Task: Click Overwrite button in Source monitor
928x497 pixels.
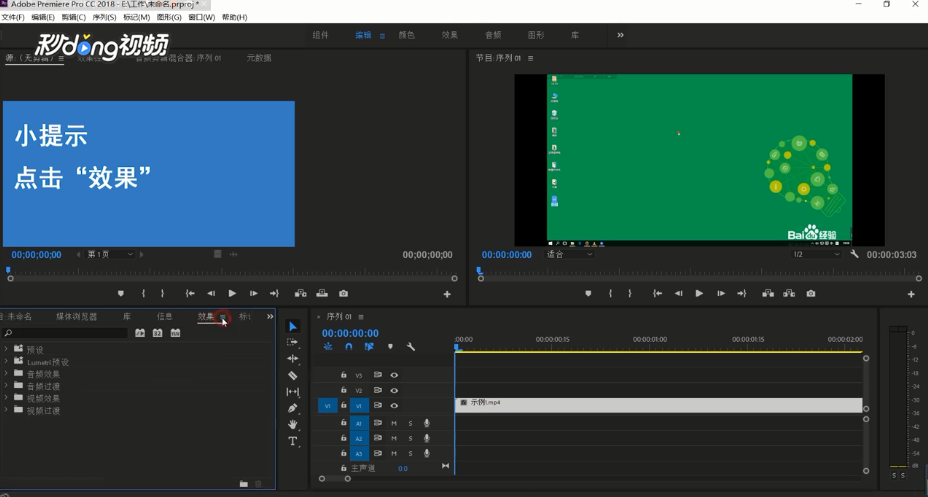Action: 322,293
